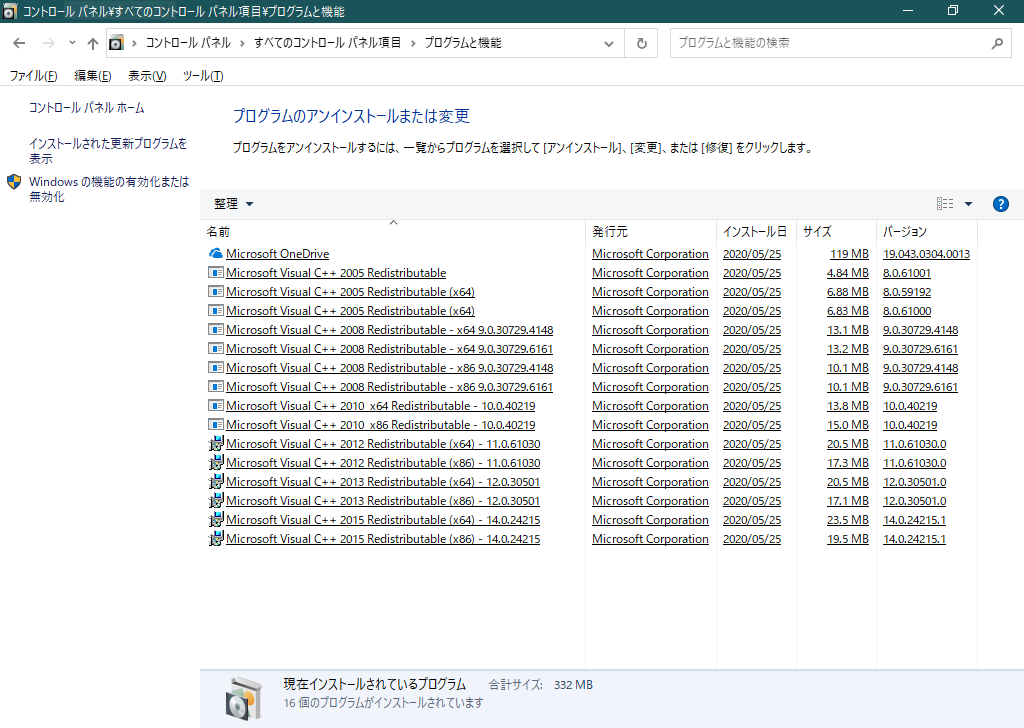Sort by 名前 column header

coord(393,232)
